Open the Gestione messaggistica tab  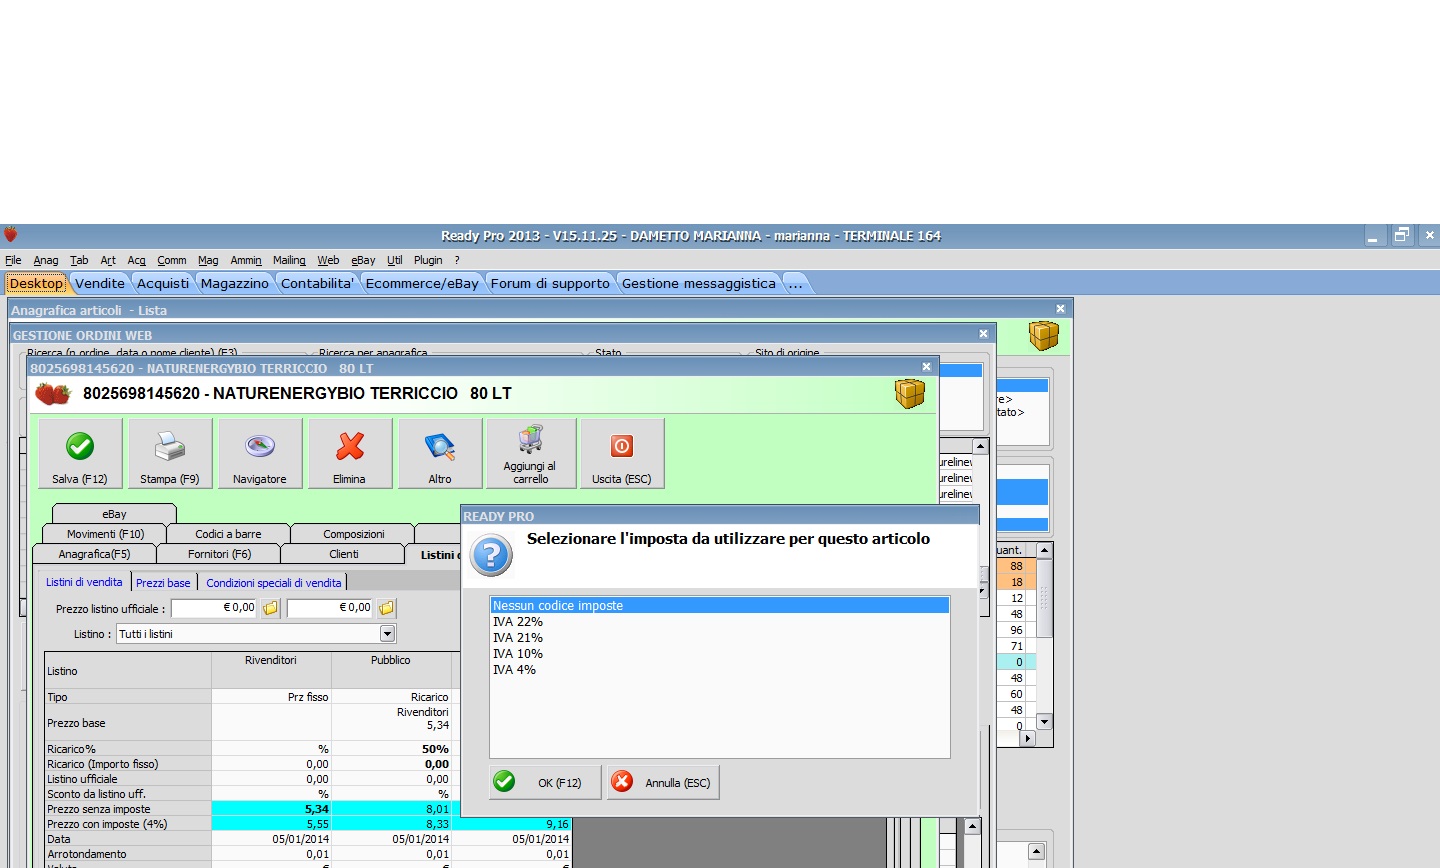pos(699,284)
